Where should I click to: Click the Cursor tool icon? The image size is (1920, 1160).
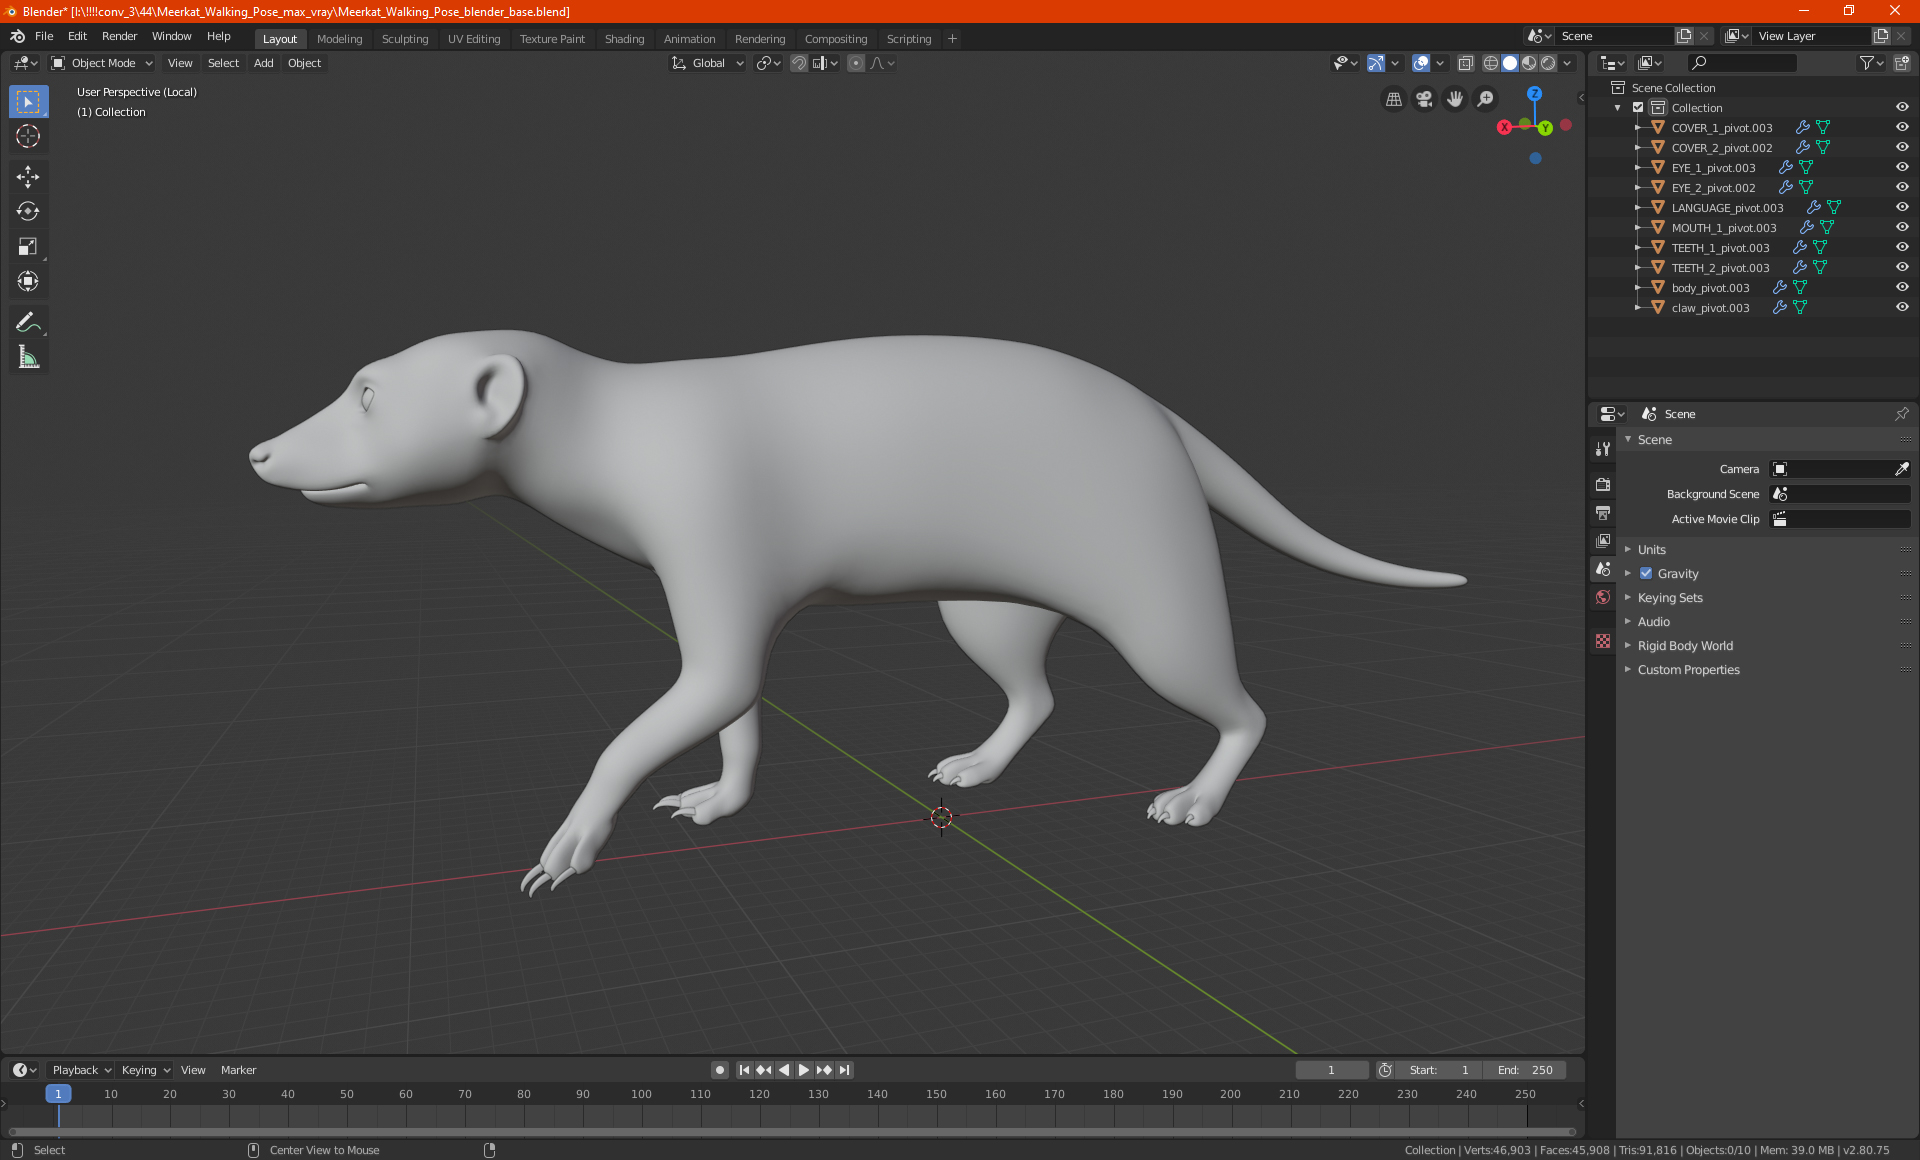tap(28, 136)
